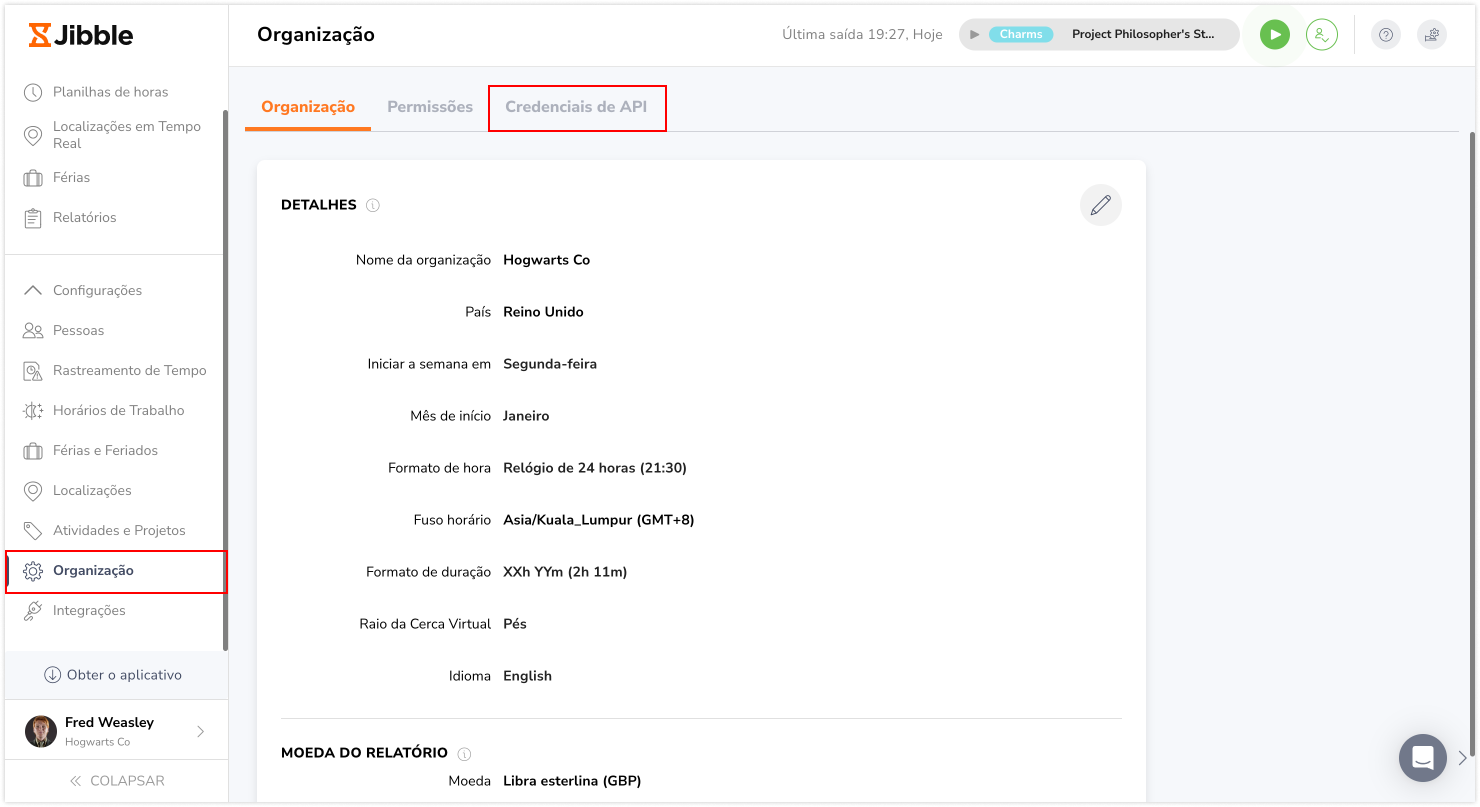This screenshot has height=807, width=1480.
Task: Open Pessoas people icon
Action: click(33, 330)
